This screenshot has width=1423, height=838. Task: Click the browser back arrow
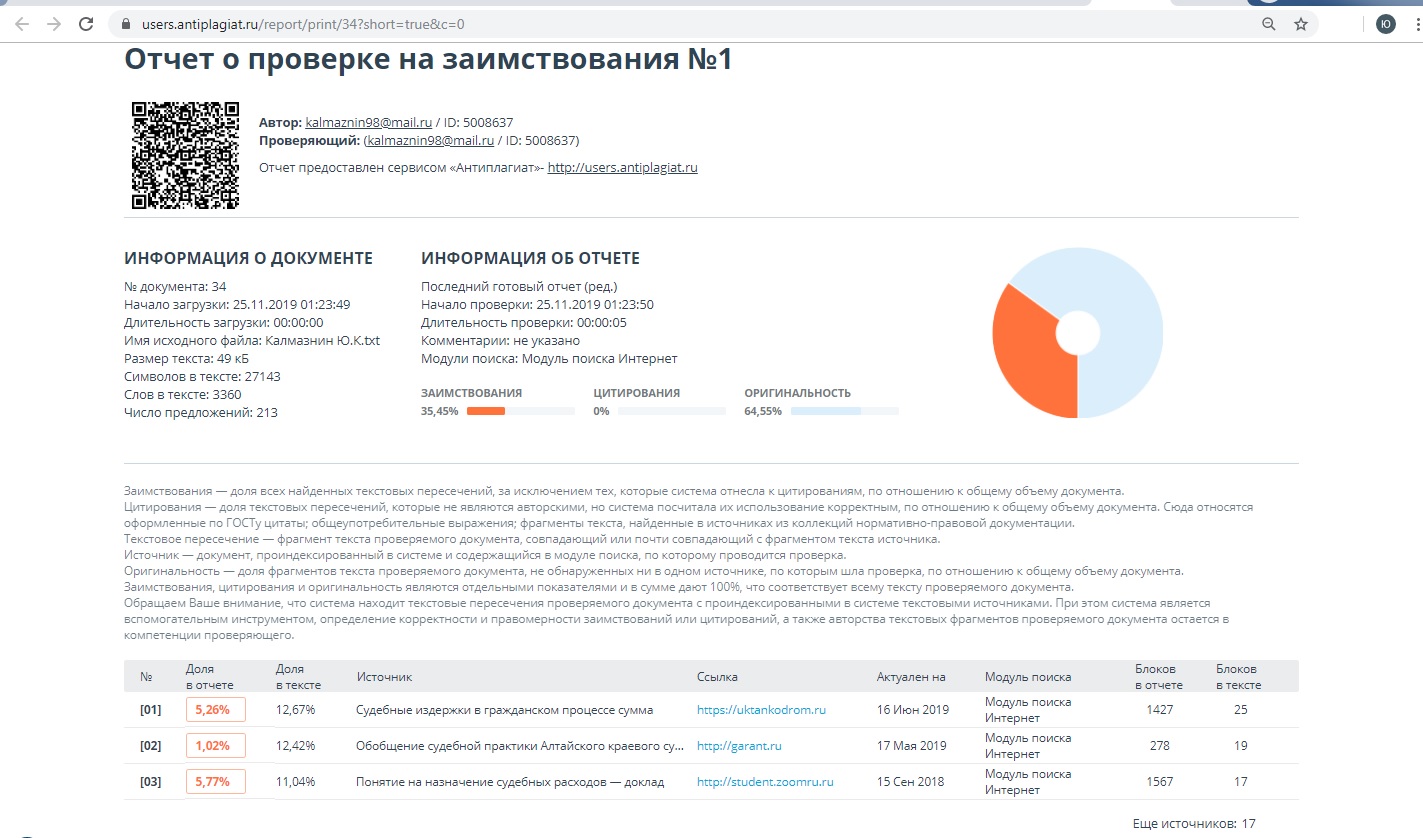21,24
